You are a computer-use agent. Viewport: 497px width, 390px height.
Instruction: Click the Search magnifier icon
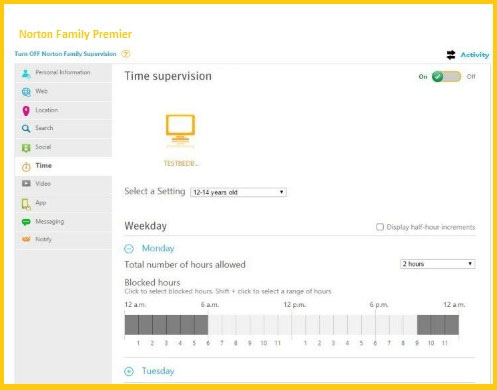pos(26,129)
